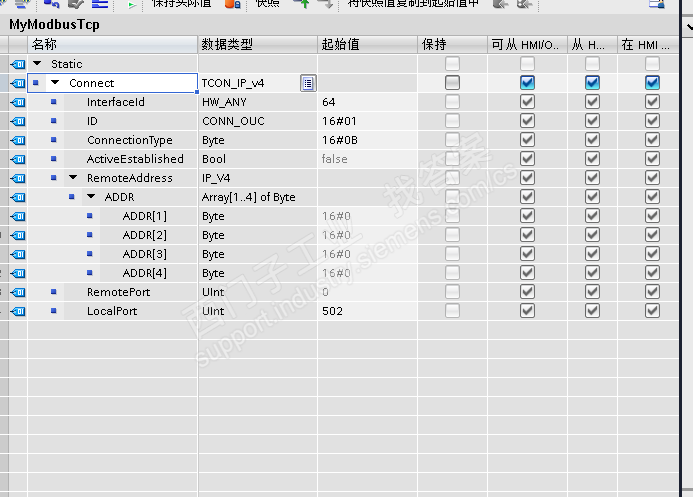Click LocalPort start value 502
Image resolution: width=693 pixels, height=497 pixels.
[332, 311]
